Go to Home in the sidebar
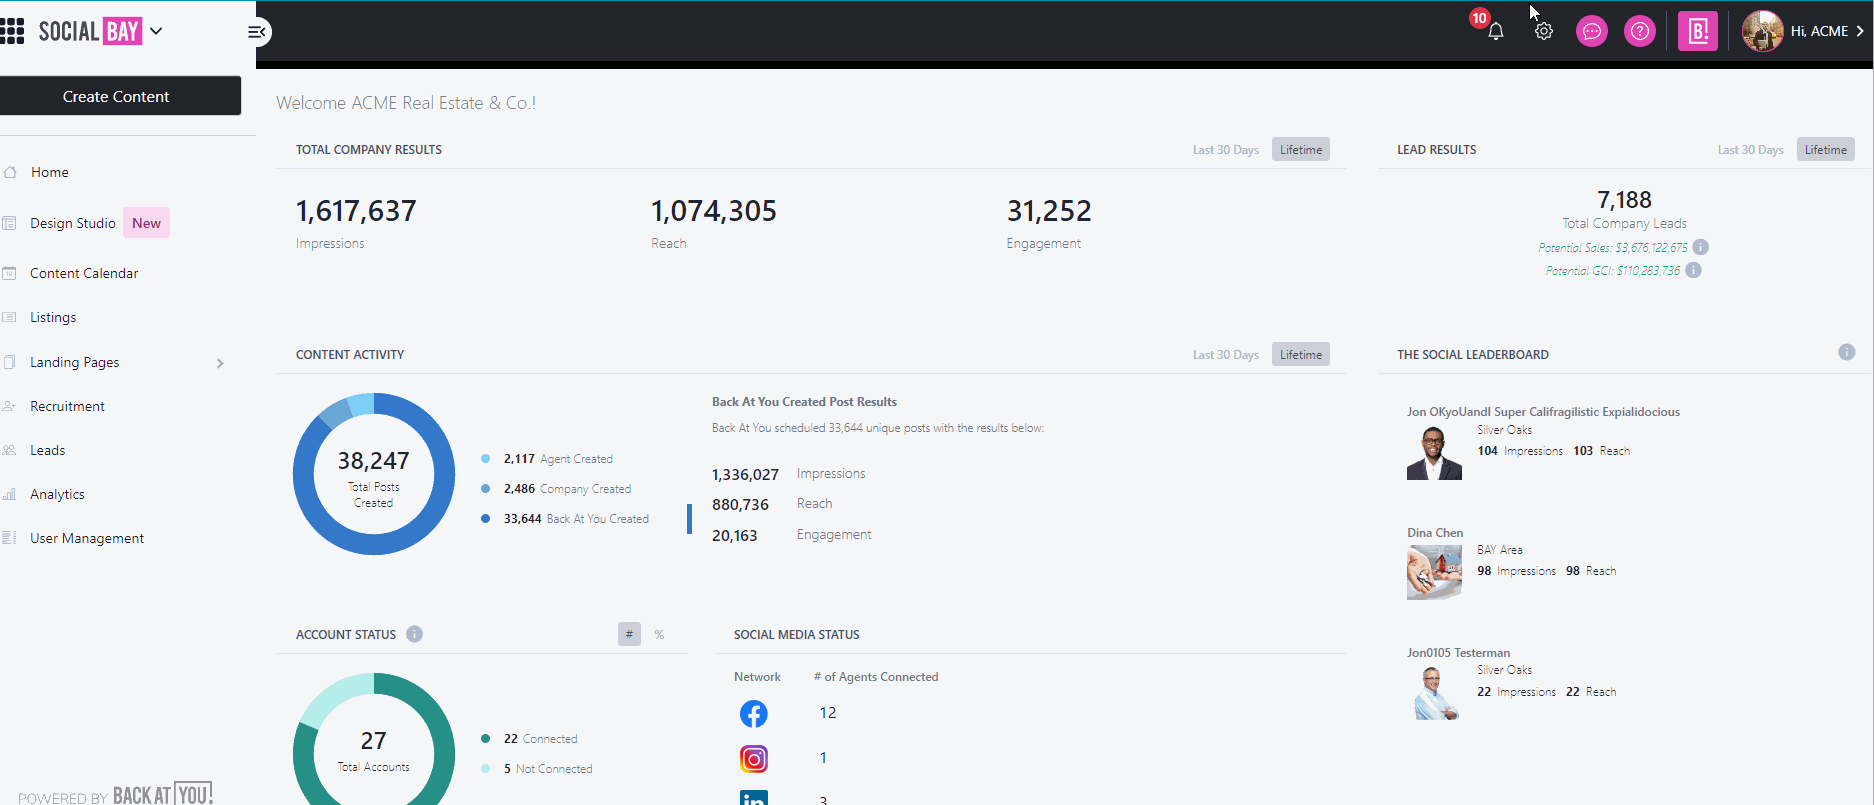The image size is (1874, 805). point(50,172)
